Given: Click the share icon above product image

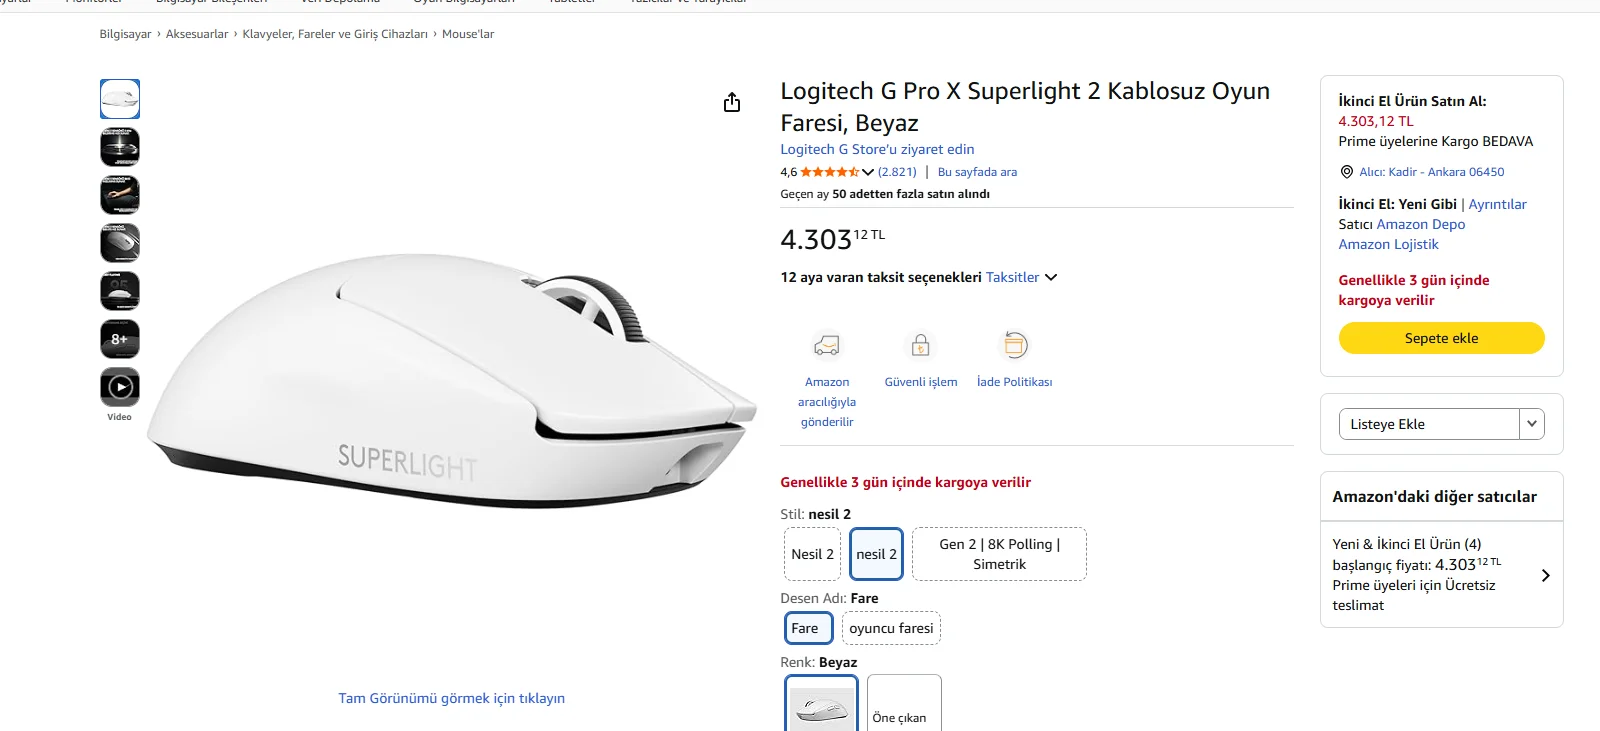Looking at the screenshot, I should point(732,102).
